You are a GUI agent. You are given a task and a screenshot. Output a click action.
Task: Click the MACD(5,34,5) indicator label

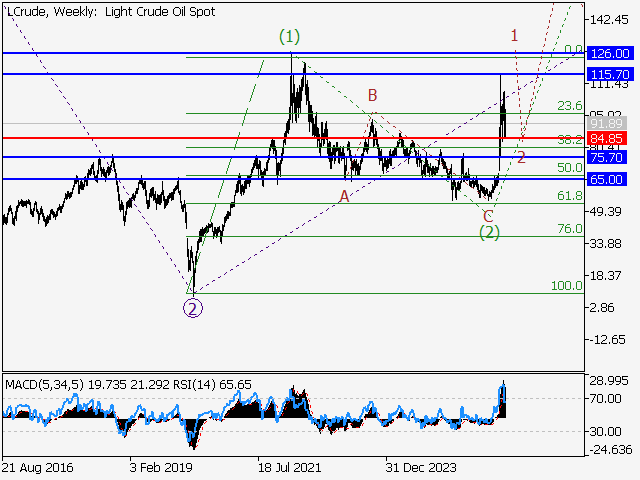click(x=44, y=383)
